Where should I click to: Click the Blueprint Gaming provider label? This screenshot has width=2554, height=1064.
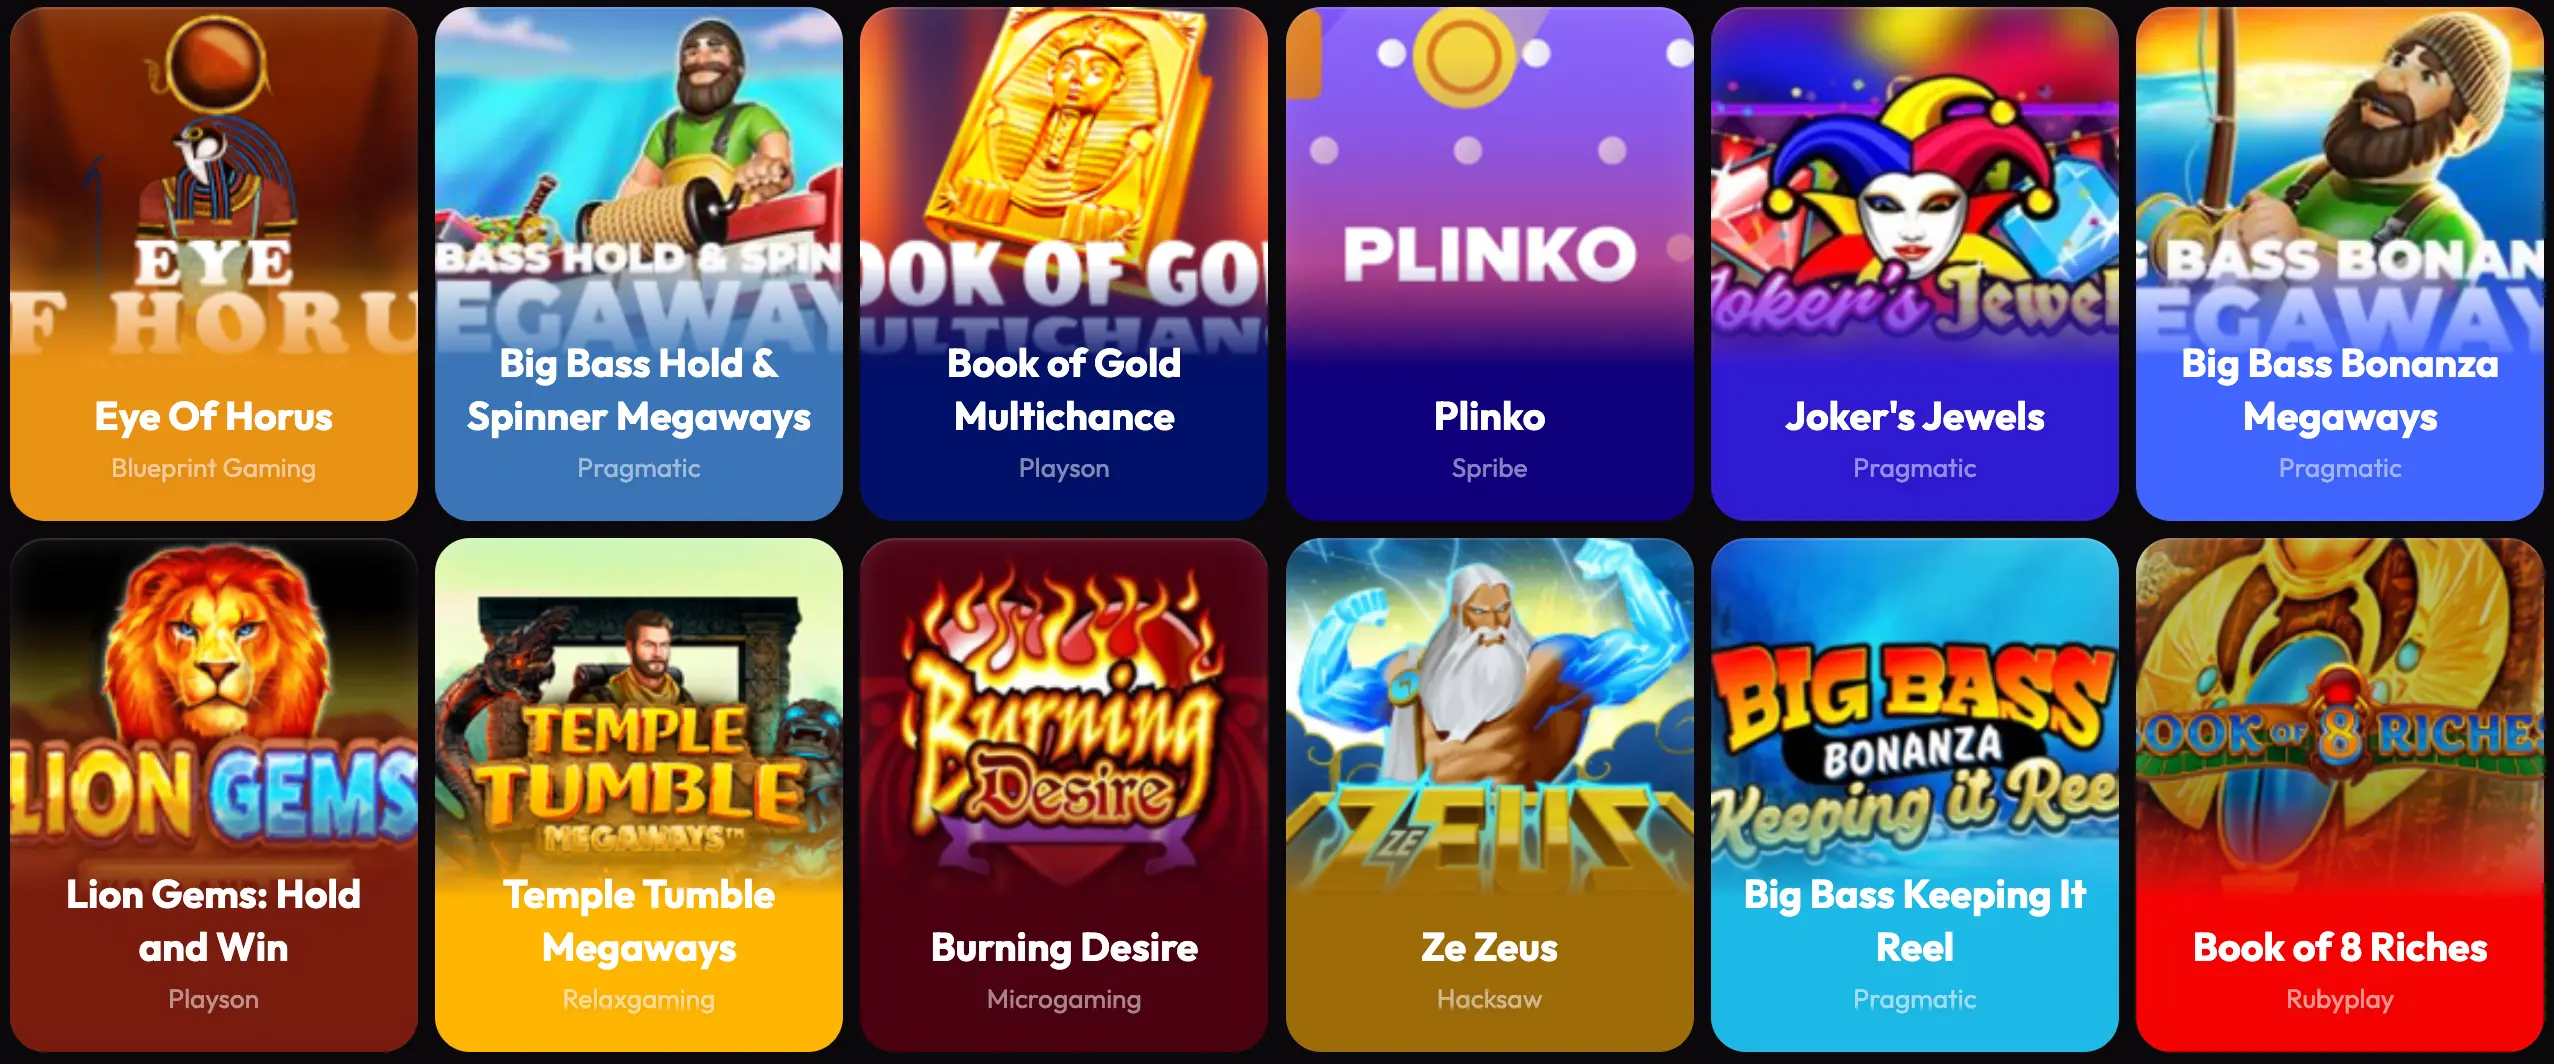tap(213, 468)
